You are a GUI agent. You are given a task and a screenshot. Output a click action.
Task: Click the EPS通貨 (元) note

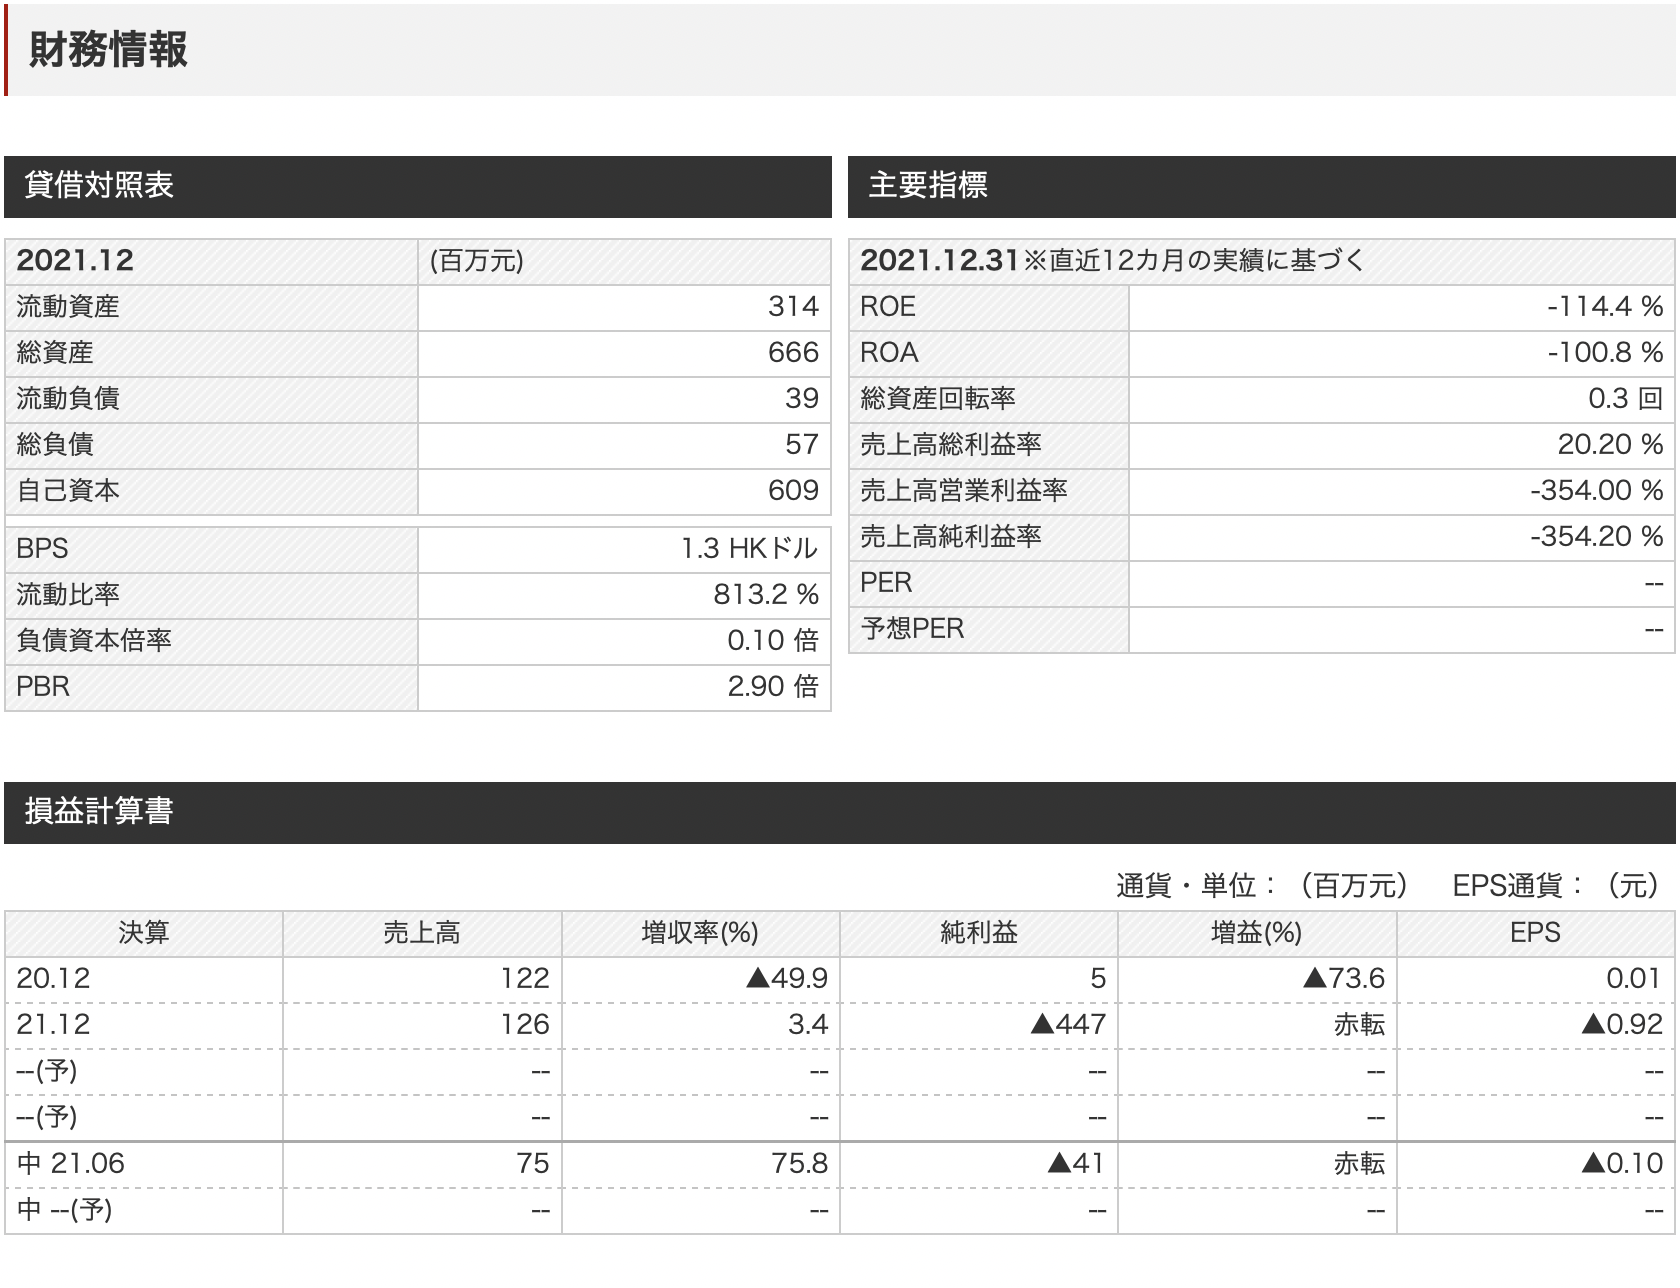click(x=1556, y=885)
